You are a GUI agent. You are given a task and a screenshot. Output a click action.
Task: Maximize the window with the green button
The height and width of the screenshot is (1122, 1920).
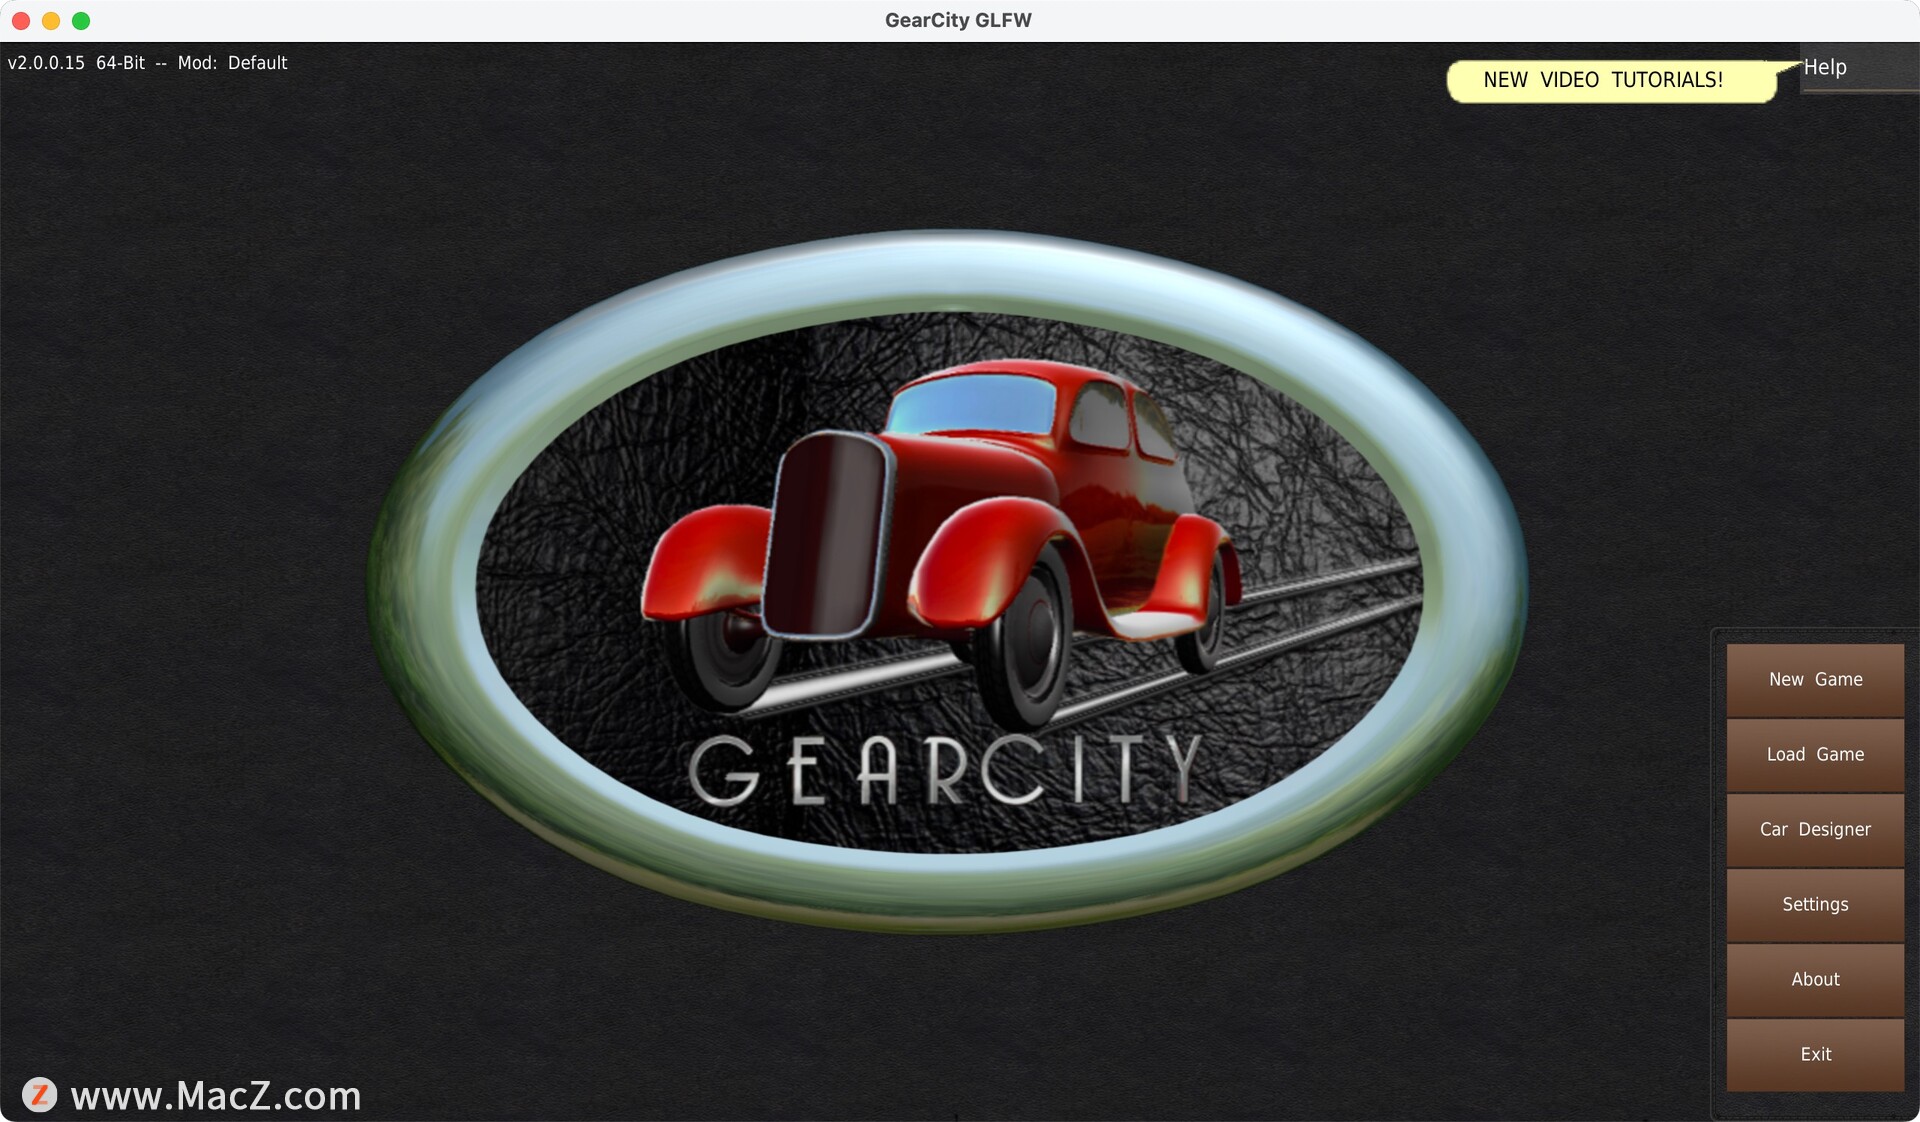click(81, 21)
